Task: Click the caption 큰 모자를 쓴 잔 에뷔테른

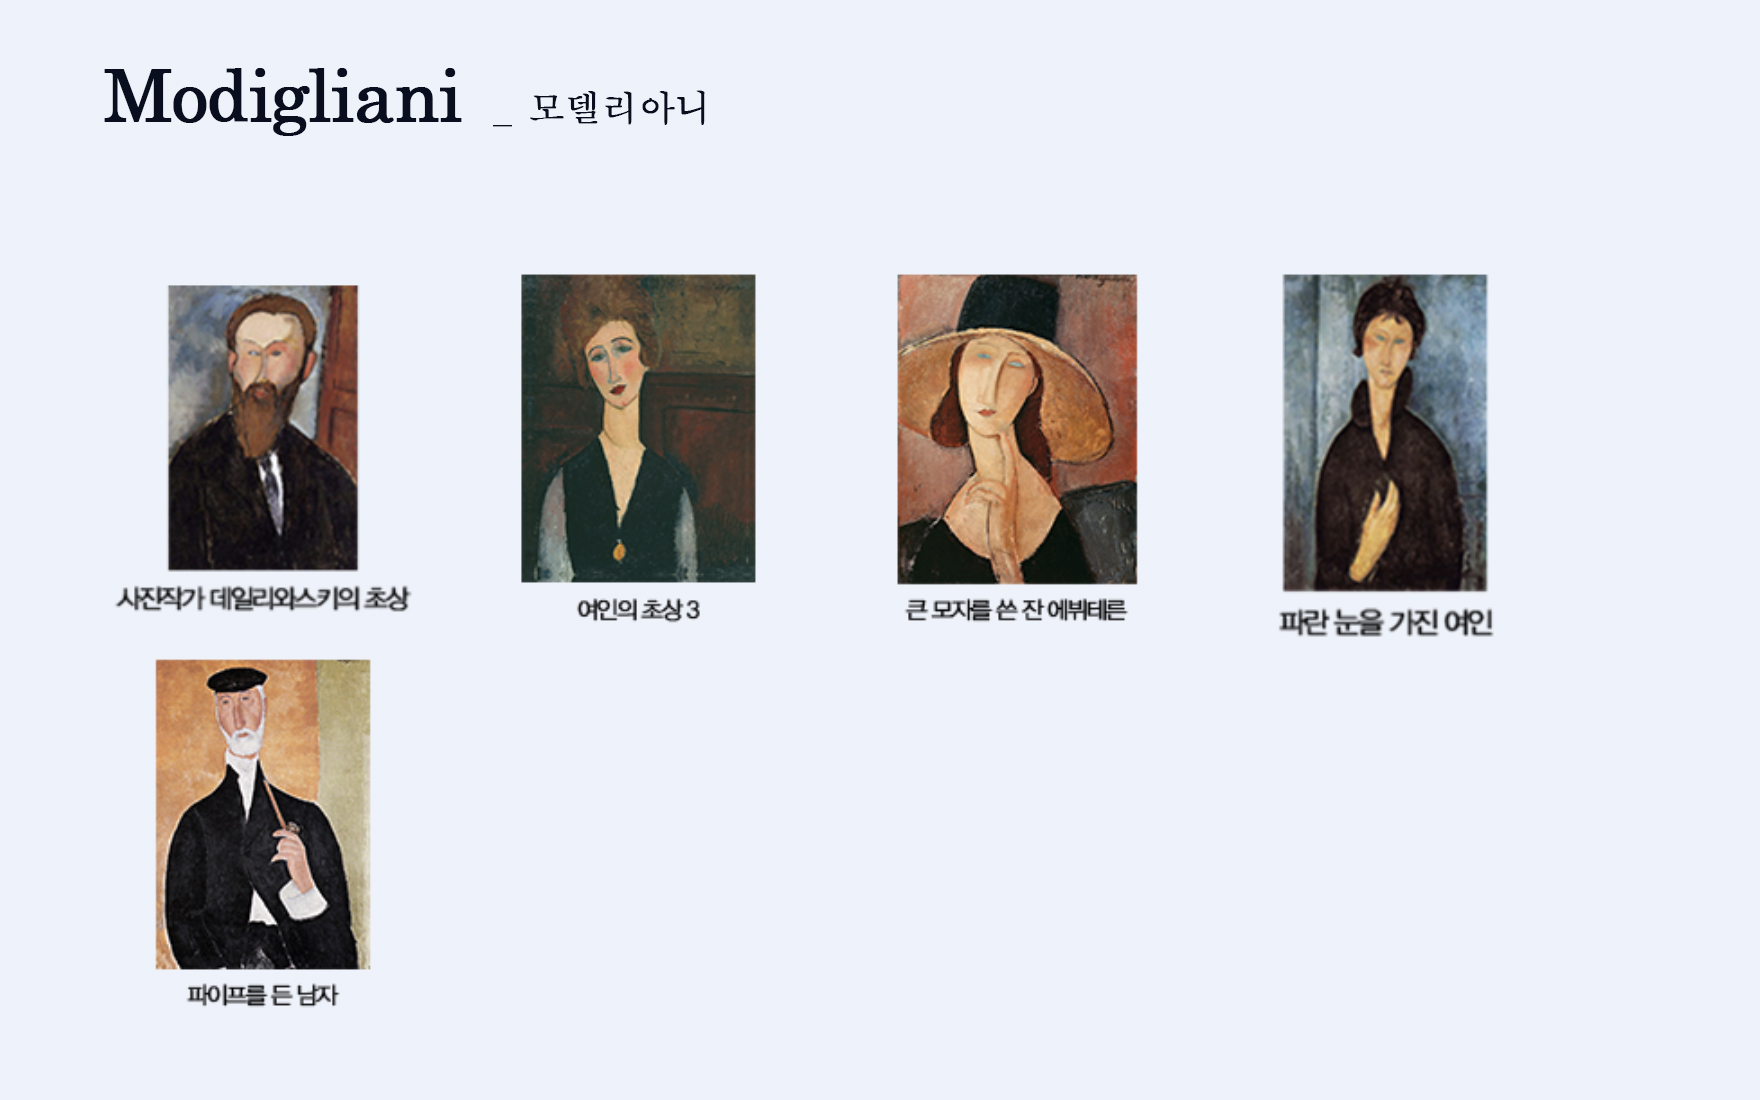Action: pos(1016,610)
